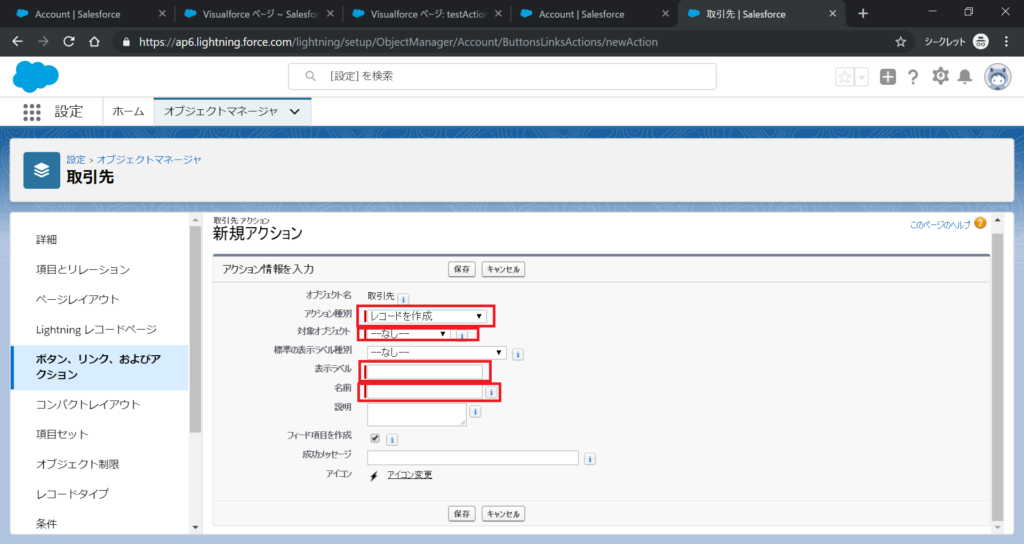
Task: Open the notifications bell icon
Action: click(965, 77)
